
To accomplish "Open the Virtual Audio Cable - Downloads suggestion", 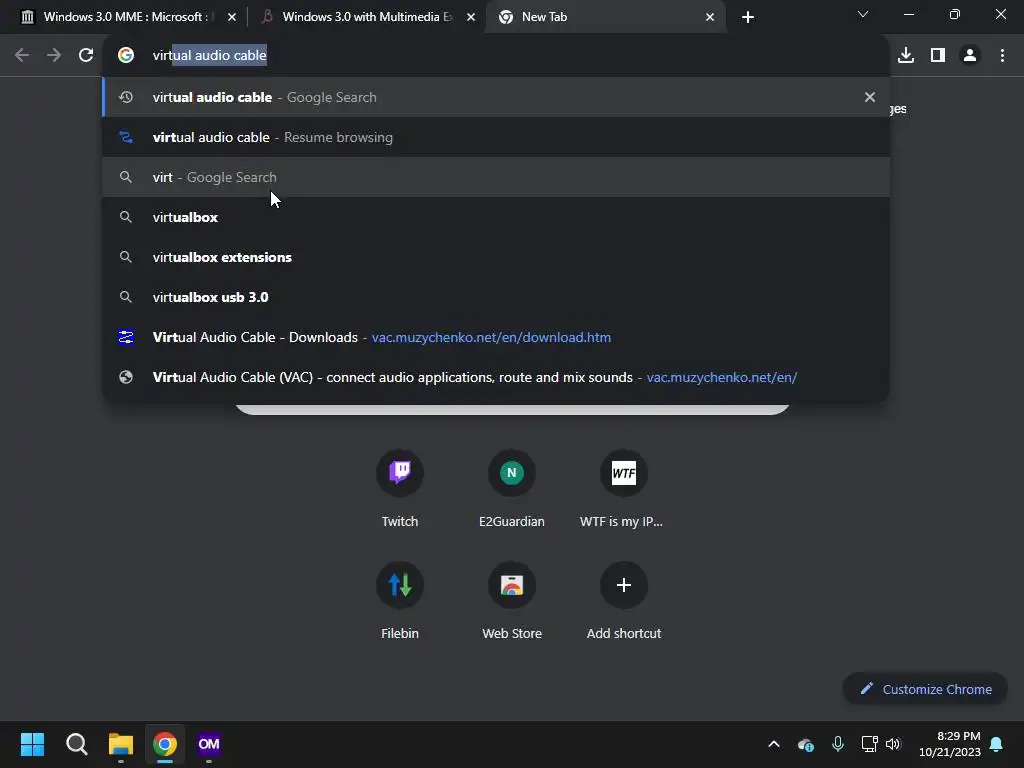I will [496, 337].
